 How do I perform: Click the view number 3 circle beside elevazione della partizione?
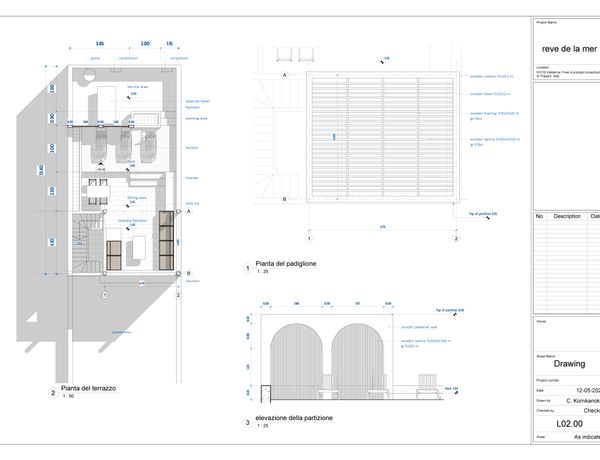point(247,422)
